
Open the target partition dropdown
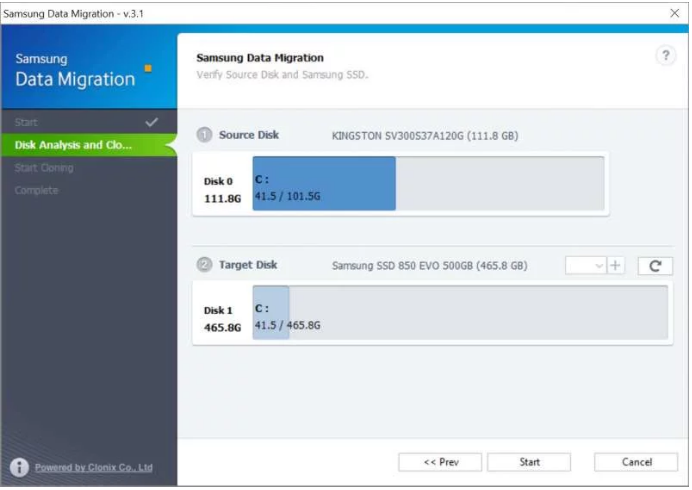click(x=586, y=266)
